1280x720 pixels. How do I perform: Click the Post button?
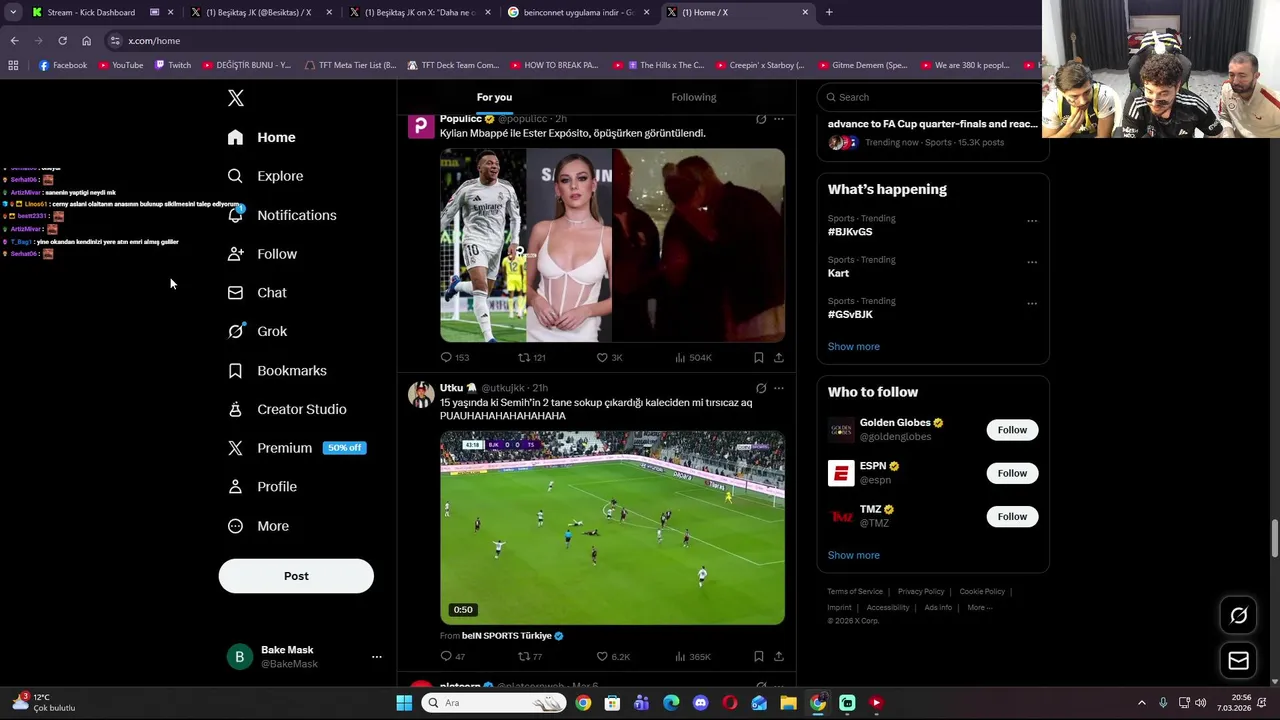click(296, 576)
